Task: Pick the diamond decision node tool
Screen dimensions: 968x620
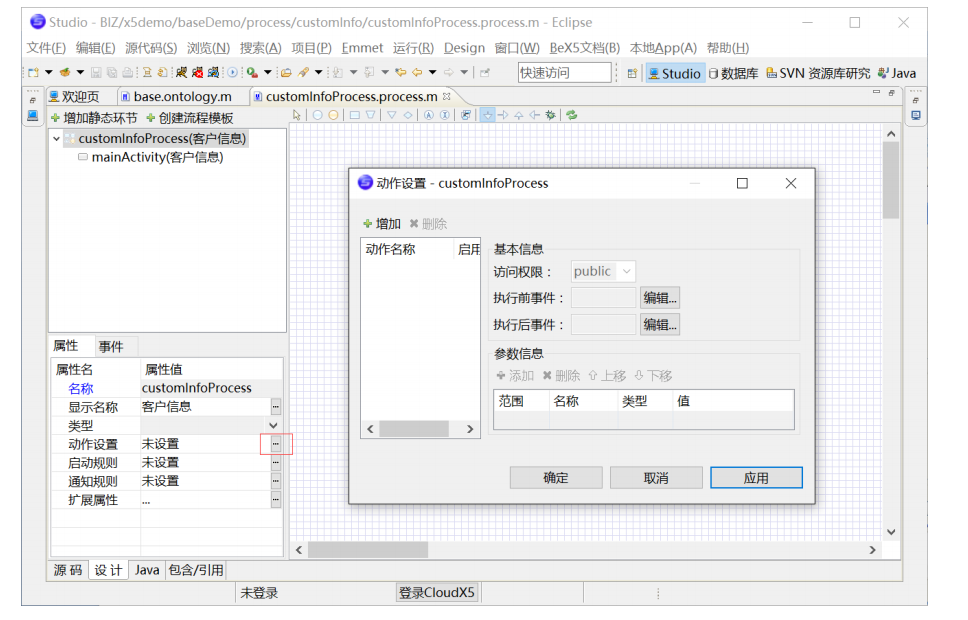Action: point(408,116)
